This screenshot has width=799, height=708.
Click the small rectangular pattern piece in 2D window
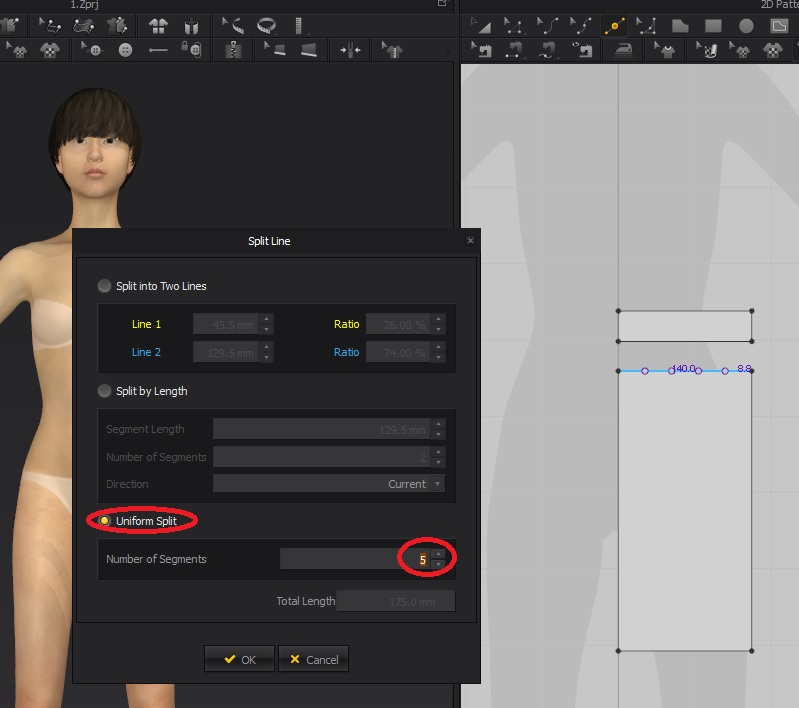pos(685,326)
